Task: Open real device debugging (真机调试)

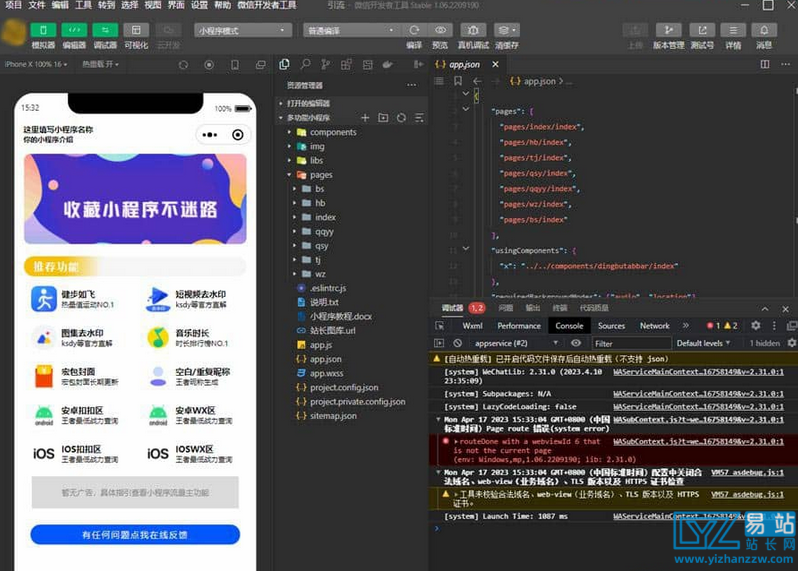Action: tap(473, 30)
